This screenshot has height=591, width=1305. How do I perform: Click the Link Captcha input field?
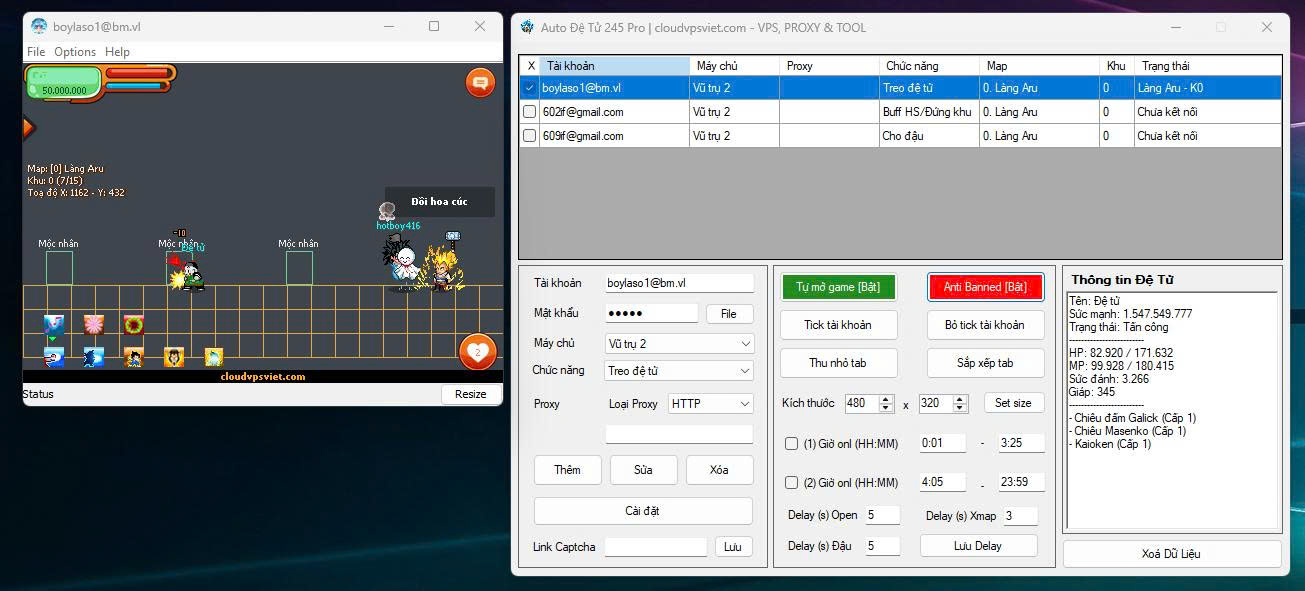coord(655,547)
